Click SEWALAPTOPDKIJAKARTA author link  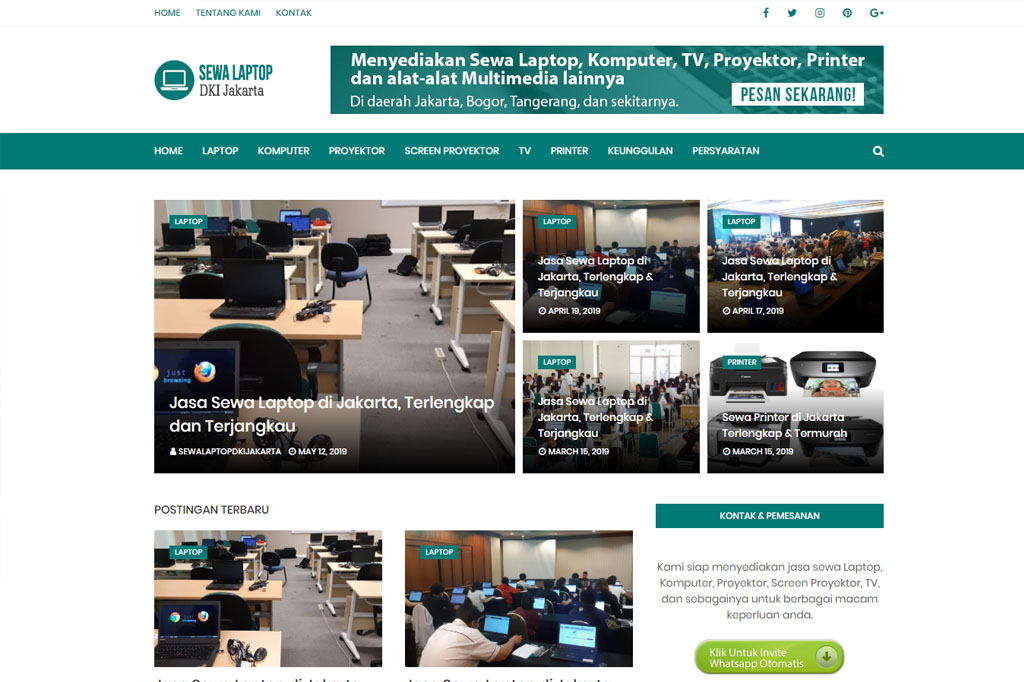(225, 451)
